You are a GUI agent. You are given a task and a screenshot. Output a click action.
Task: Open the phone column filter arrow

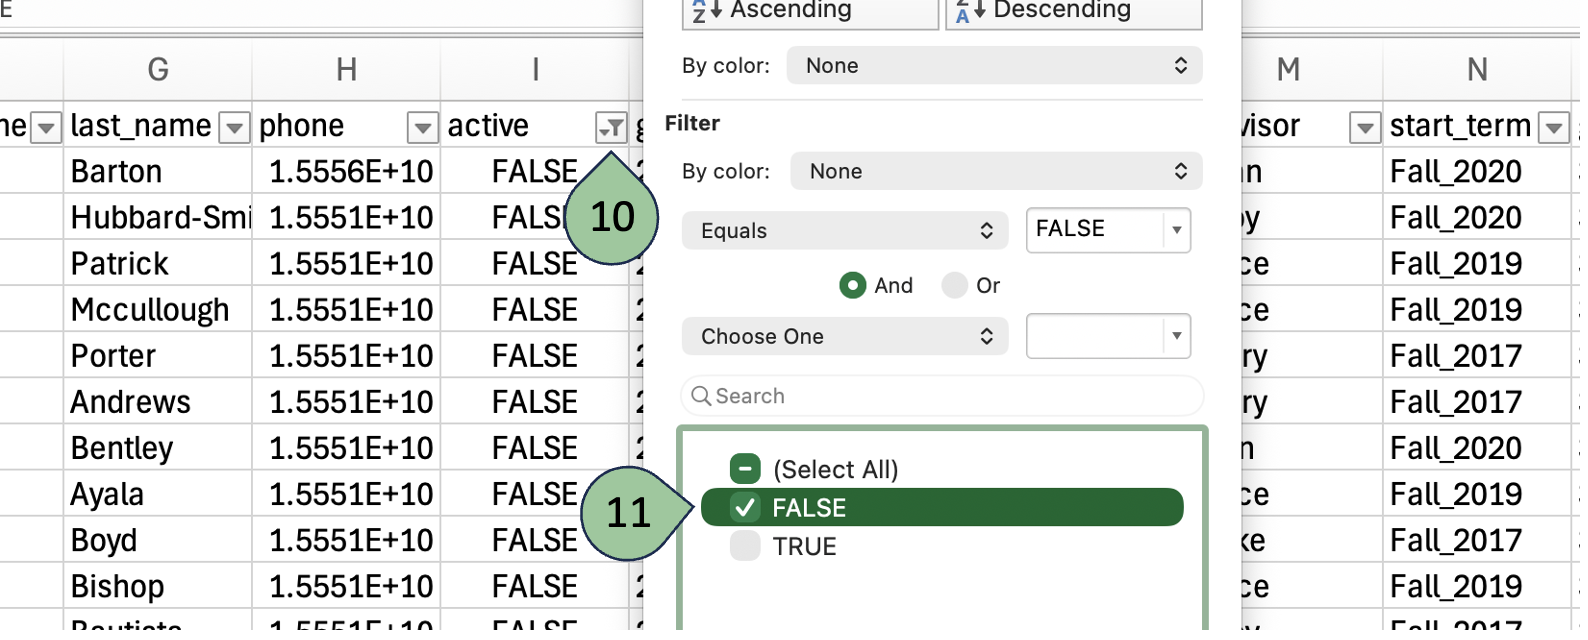pos(423,128)
